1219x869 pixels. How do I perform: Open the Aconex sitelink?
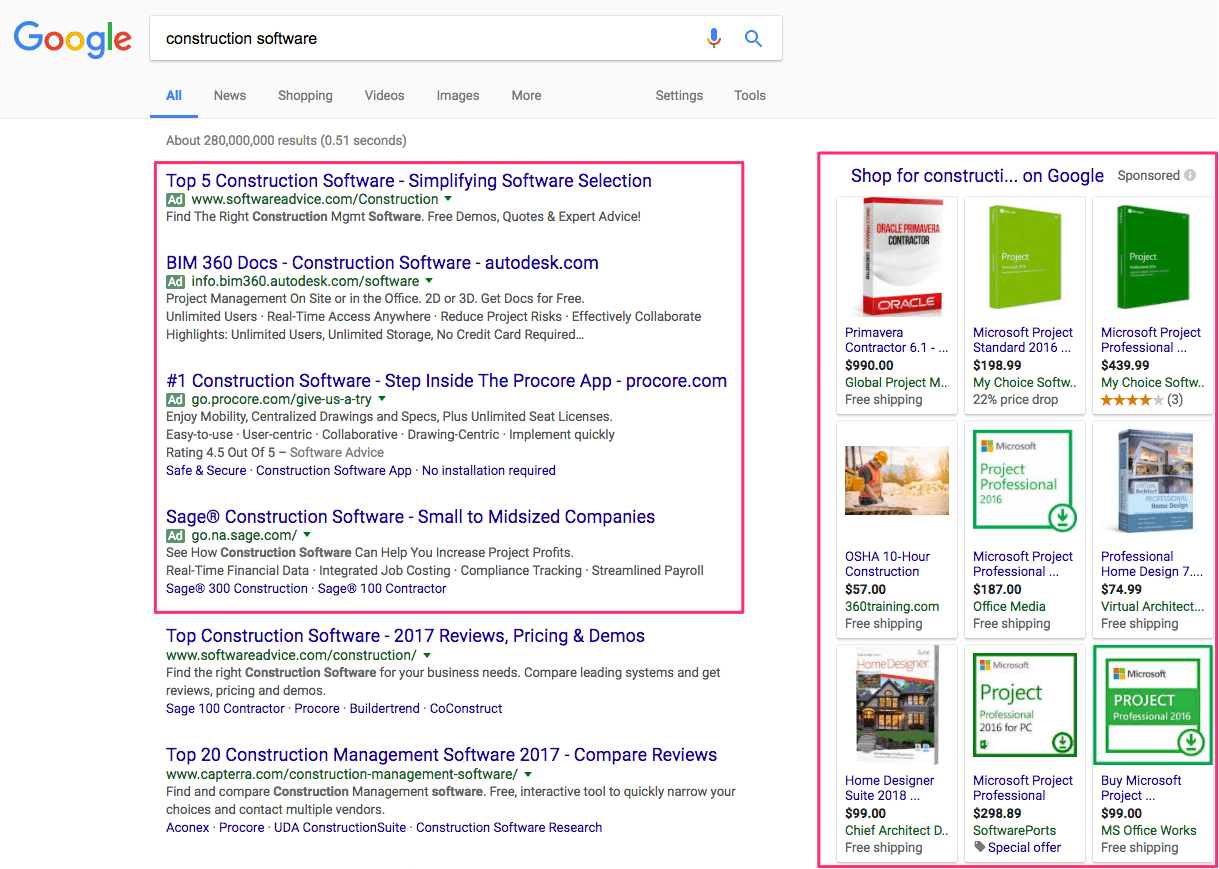(x=188, y=828)
